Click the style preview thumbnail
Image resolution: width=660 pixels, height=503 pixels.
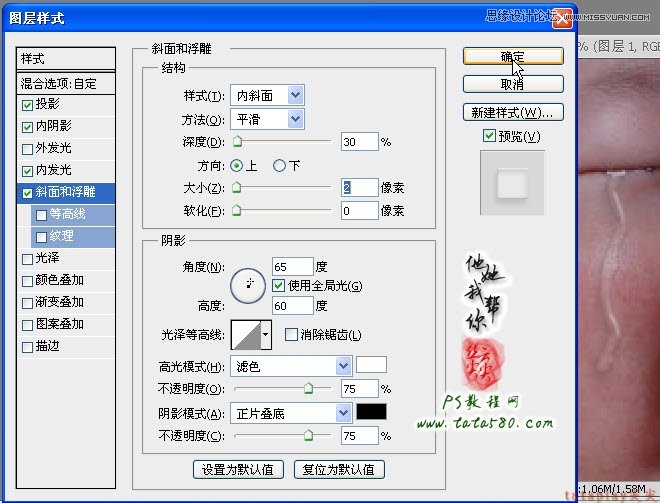point(513,183)
